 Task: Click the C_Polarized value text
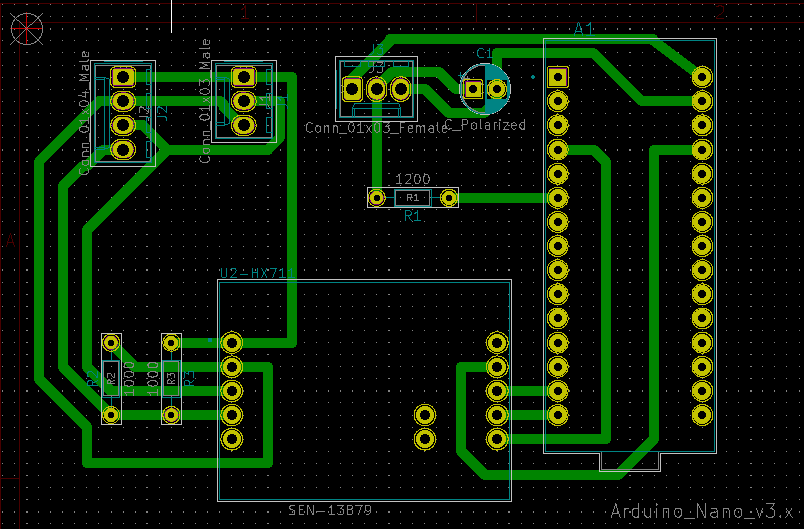(485, 125)
